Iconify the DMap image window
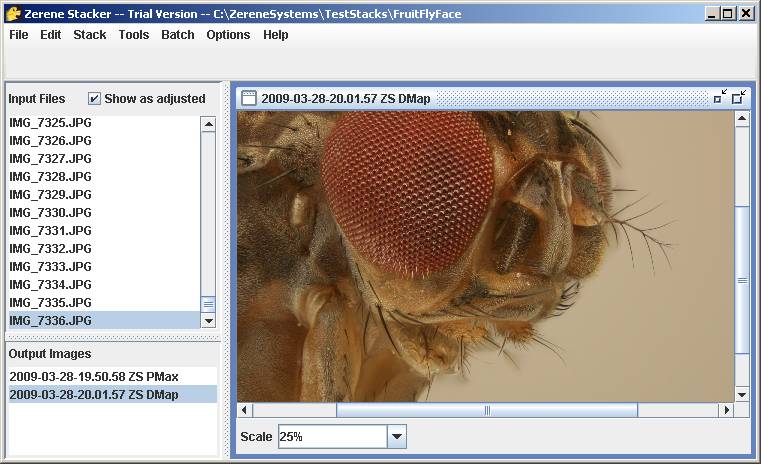Screen dimensions: 761x464 click(x=720, y=97)
